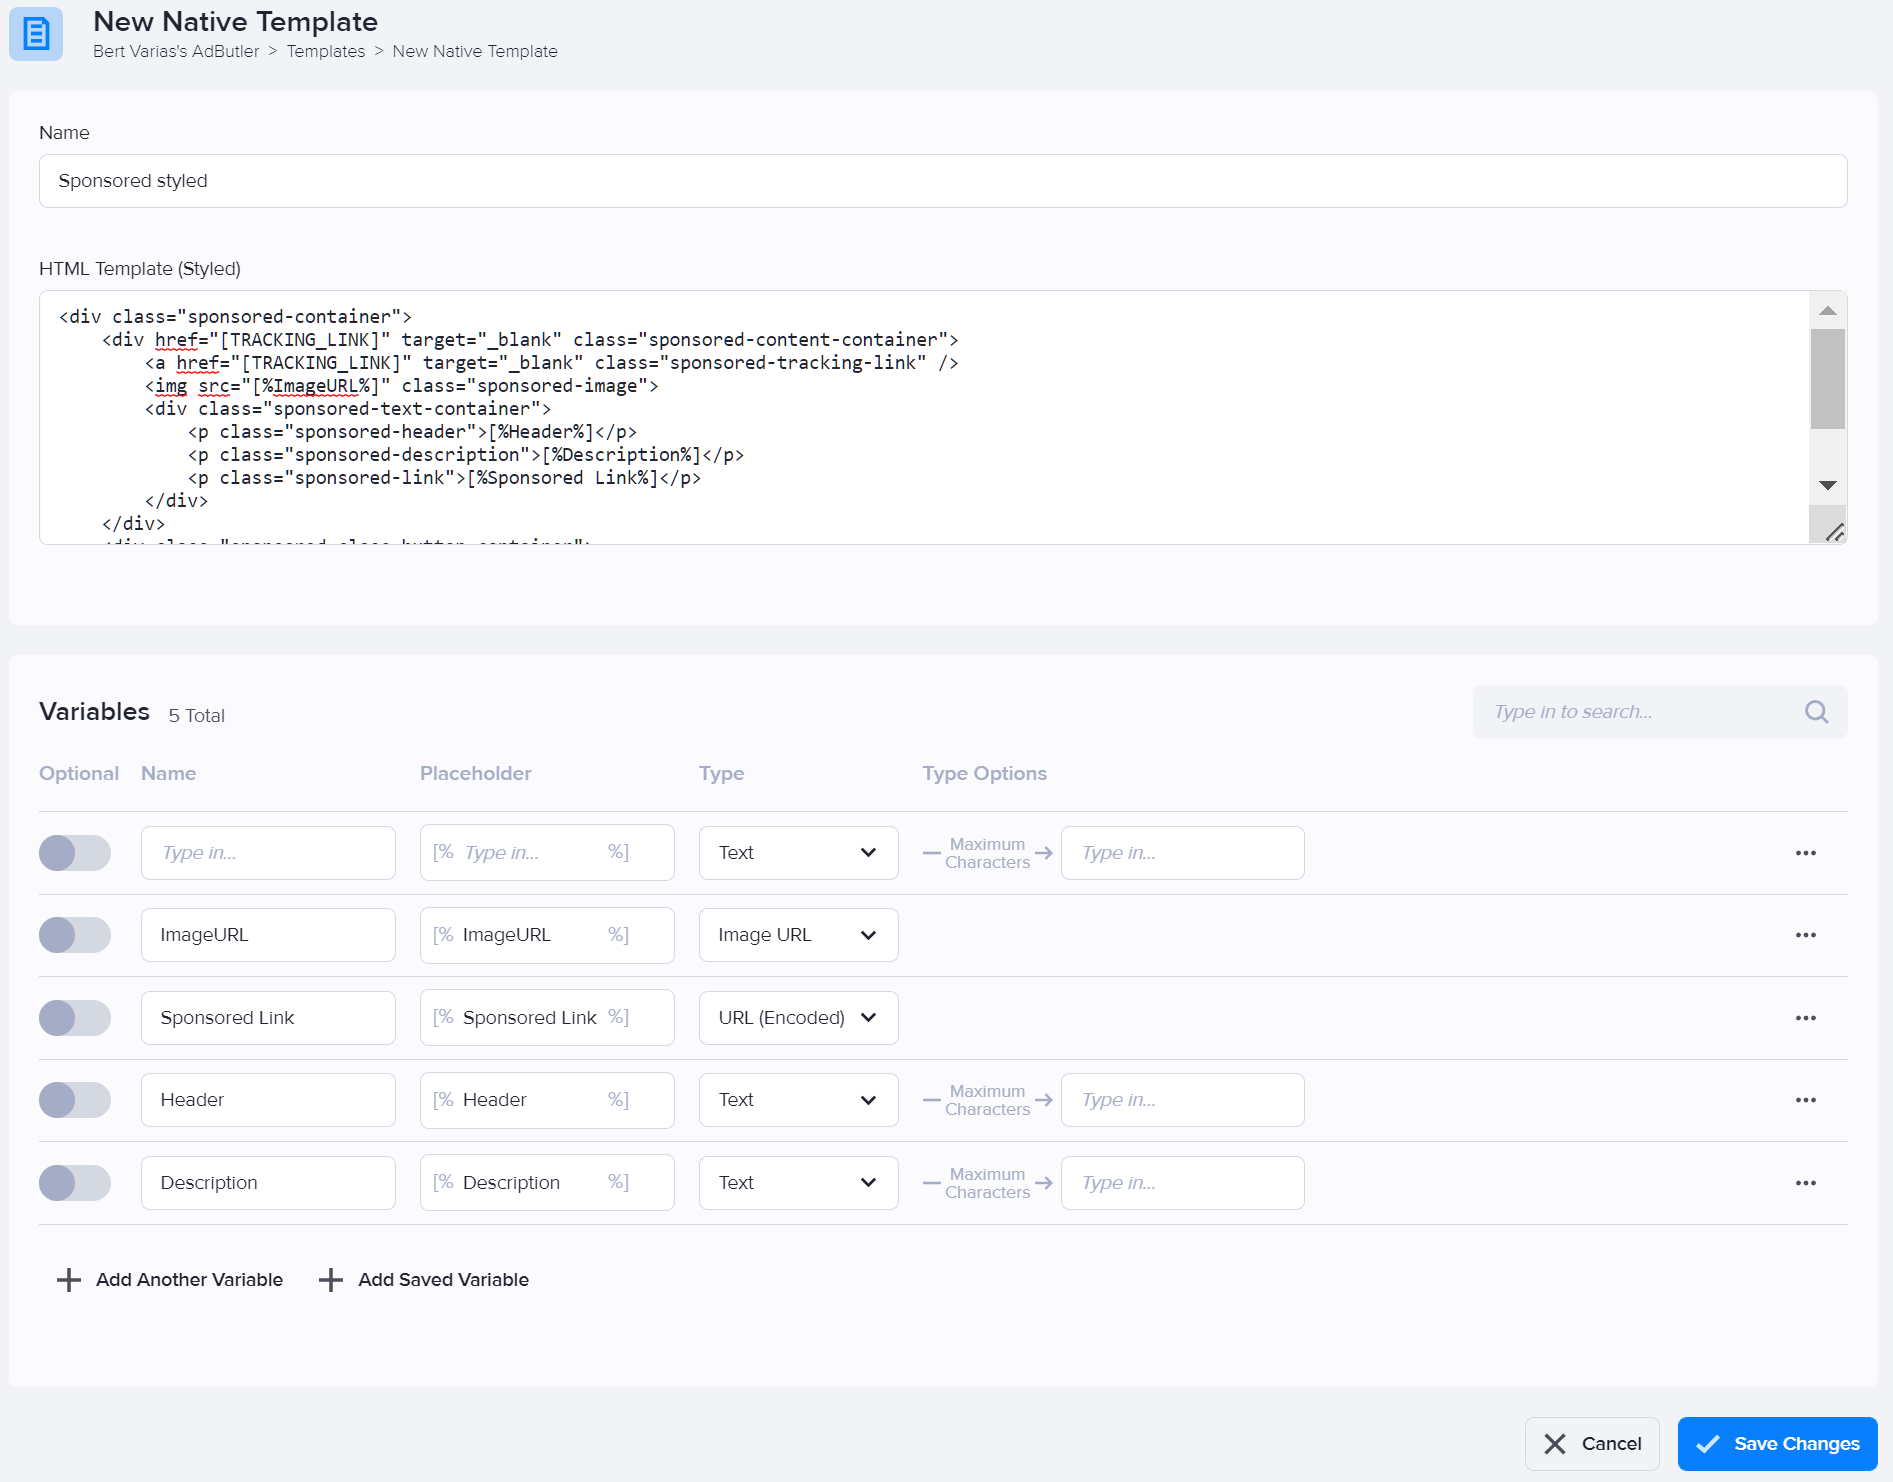Open the options ellipsis for the Description row
1893x1482 pixels.
[x=1805, y=1182]
